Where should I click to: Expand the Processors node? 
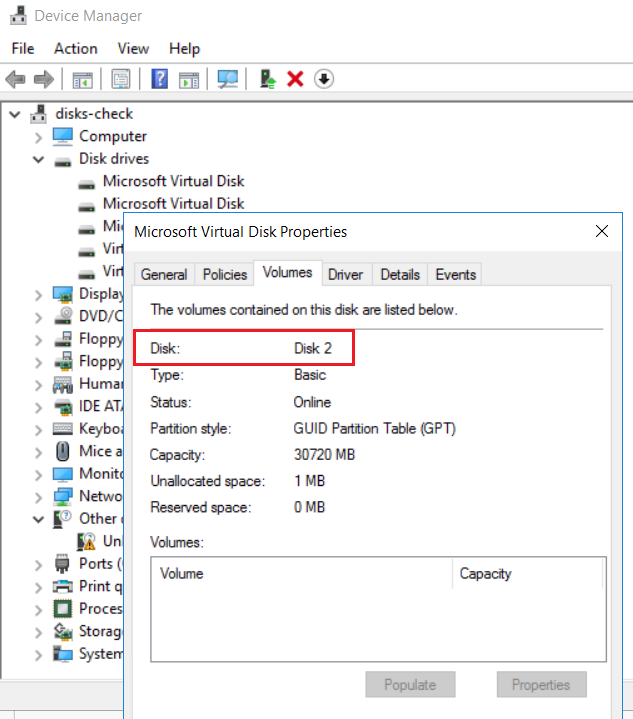(x=39, y=610)
